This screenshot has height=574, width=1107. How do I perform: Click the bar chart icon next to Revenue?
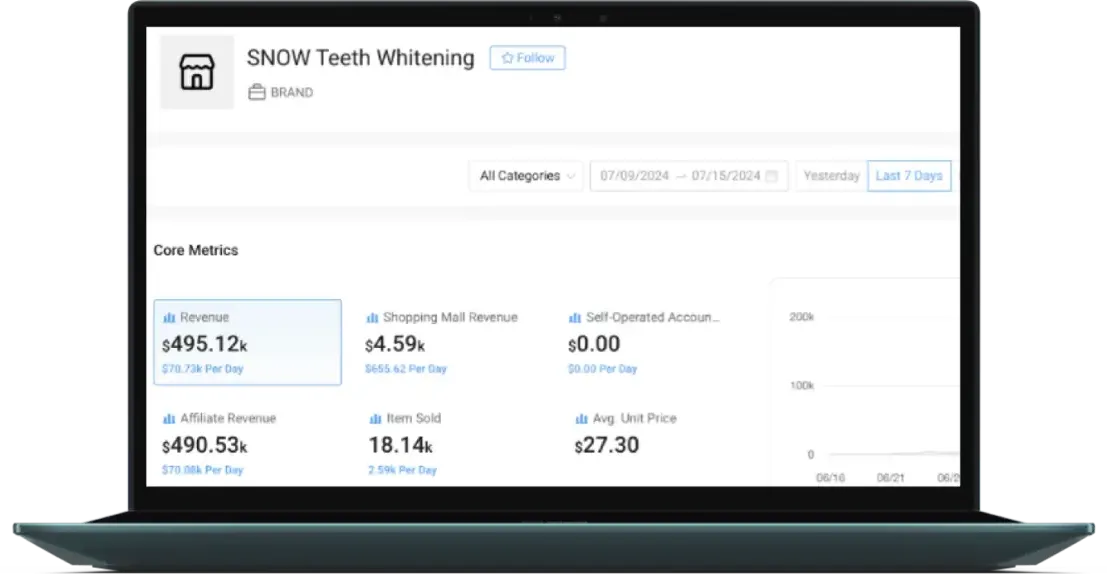pos(169,318)
